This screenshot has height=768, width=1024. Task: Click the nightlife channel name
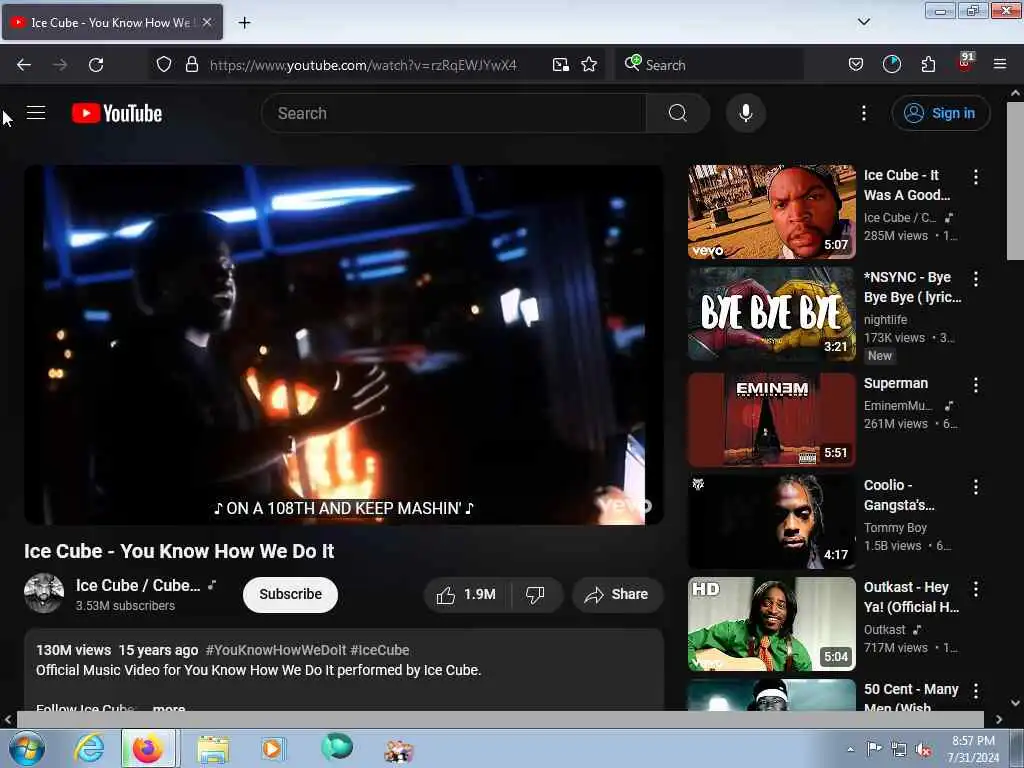pyautogui.click(x=885, y=319)
